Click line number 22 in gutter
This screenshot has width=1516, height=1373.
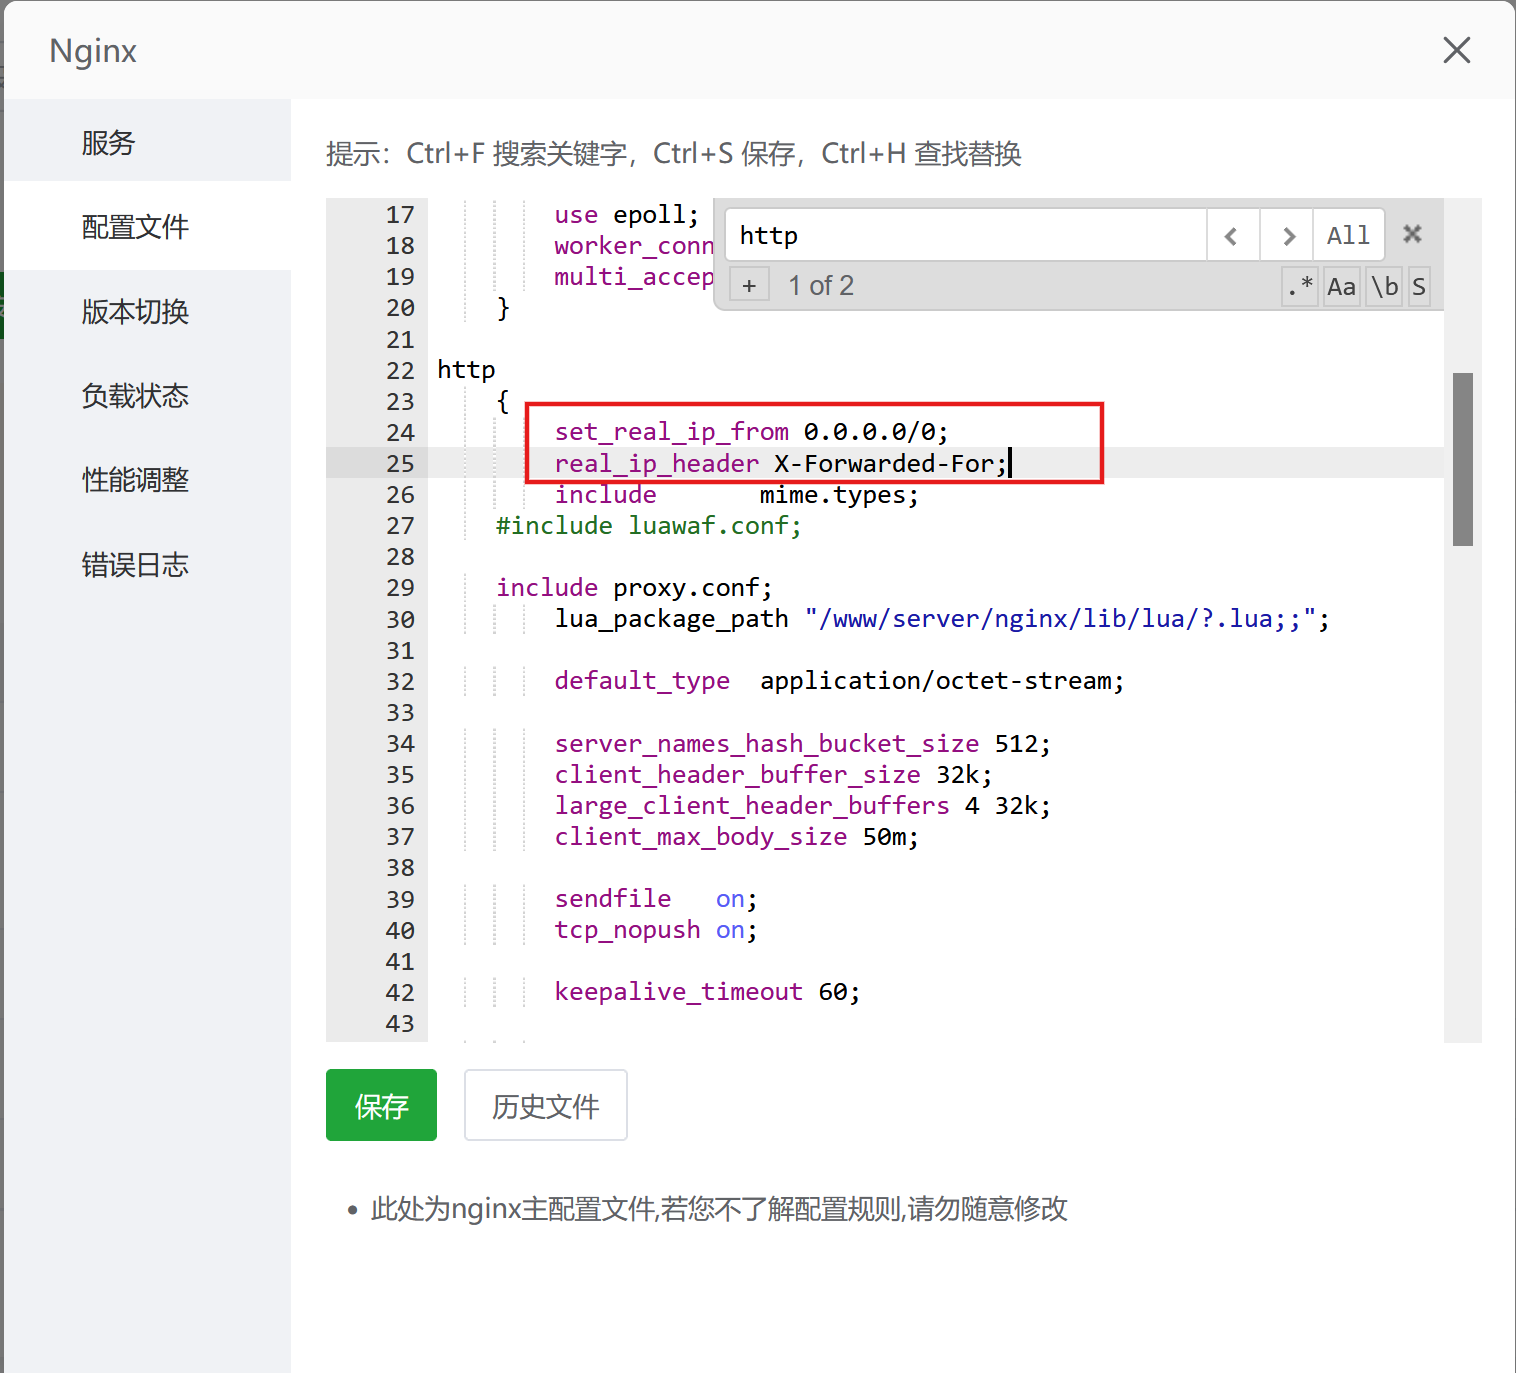click(x=400, y=371)
